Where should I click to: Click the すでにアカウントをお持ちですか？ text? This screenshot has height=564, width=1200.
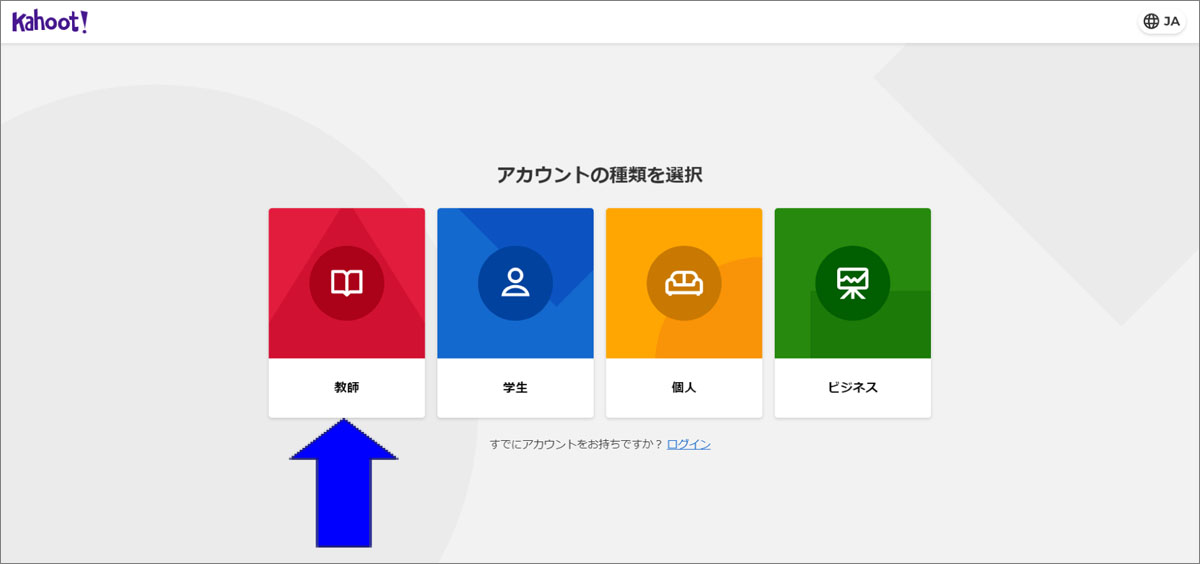click(x=577, y=444)
